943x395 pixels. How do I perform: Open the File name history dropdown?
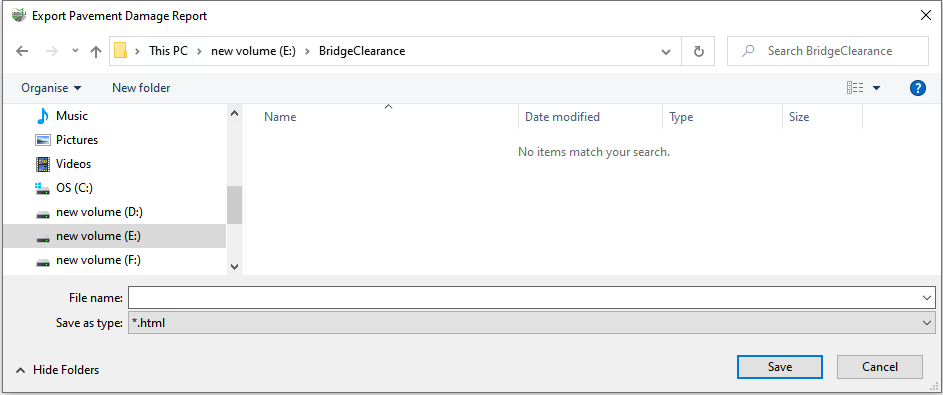pos(927,298)
